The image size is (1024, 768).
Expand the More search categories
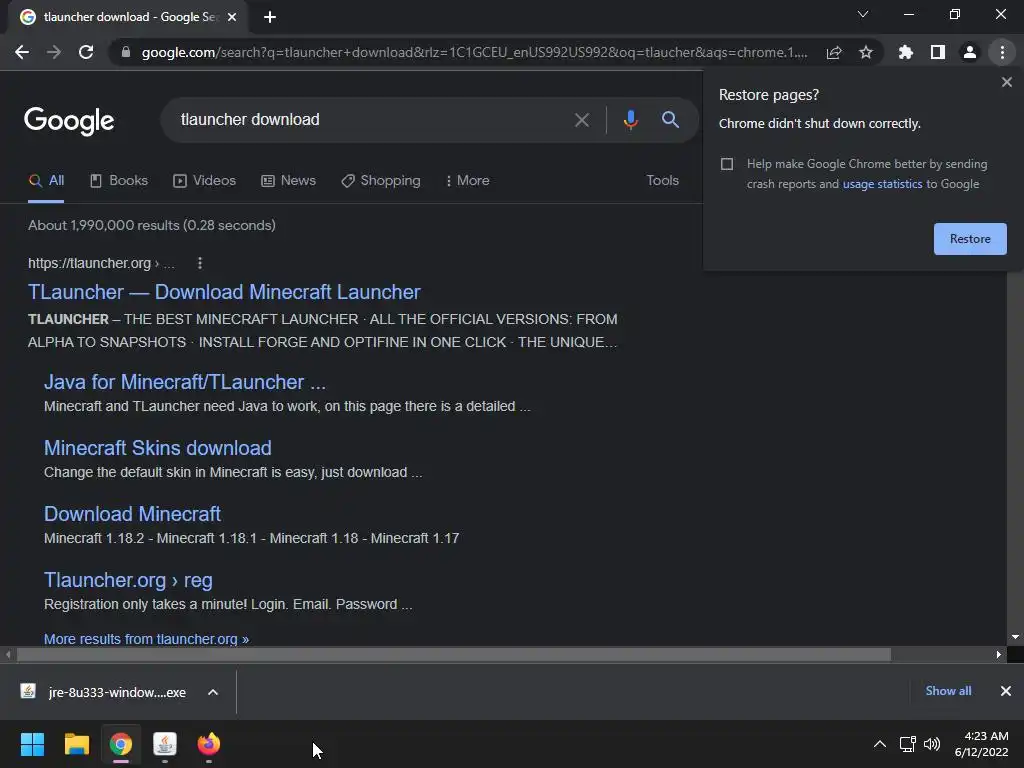468,181
